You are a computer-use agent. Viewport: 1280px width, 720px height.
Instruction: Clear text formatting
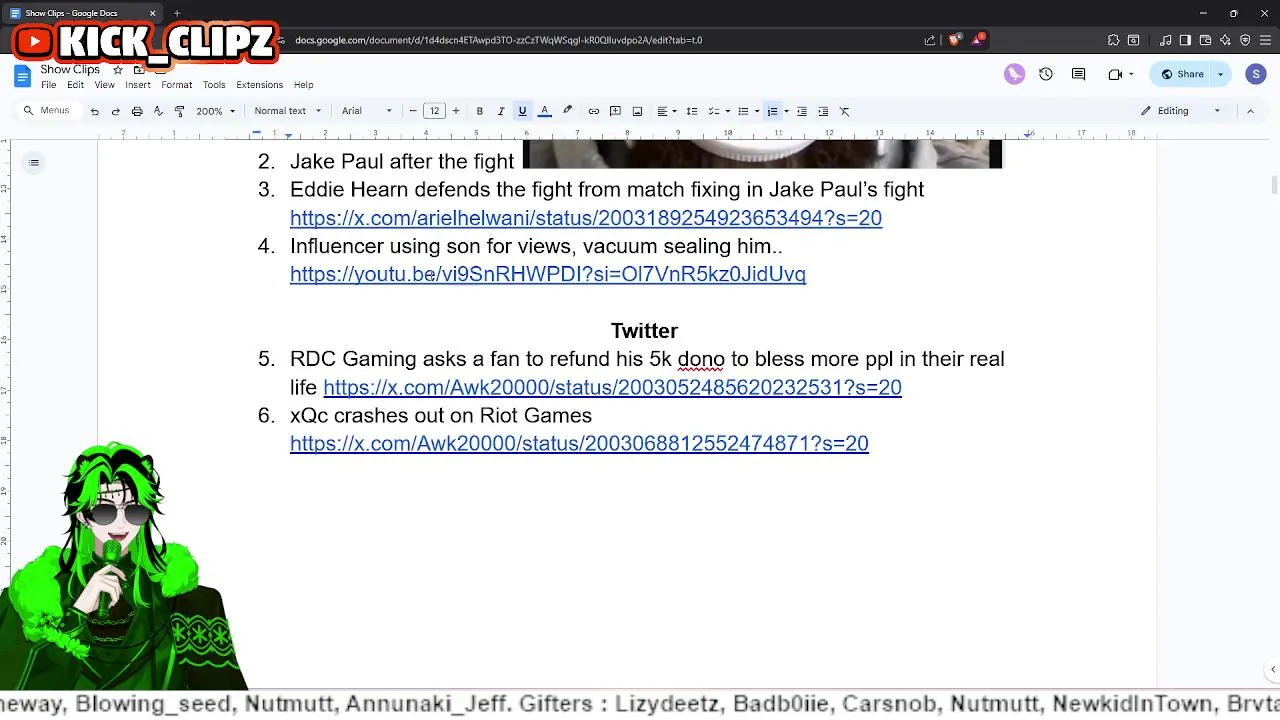click(x=845, y=111)
